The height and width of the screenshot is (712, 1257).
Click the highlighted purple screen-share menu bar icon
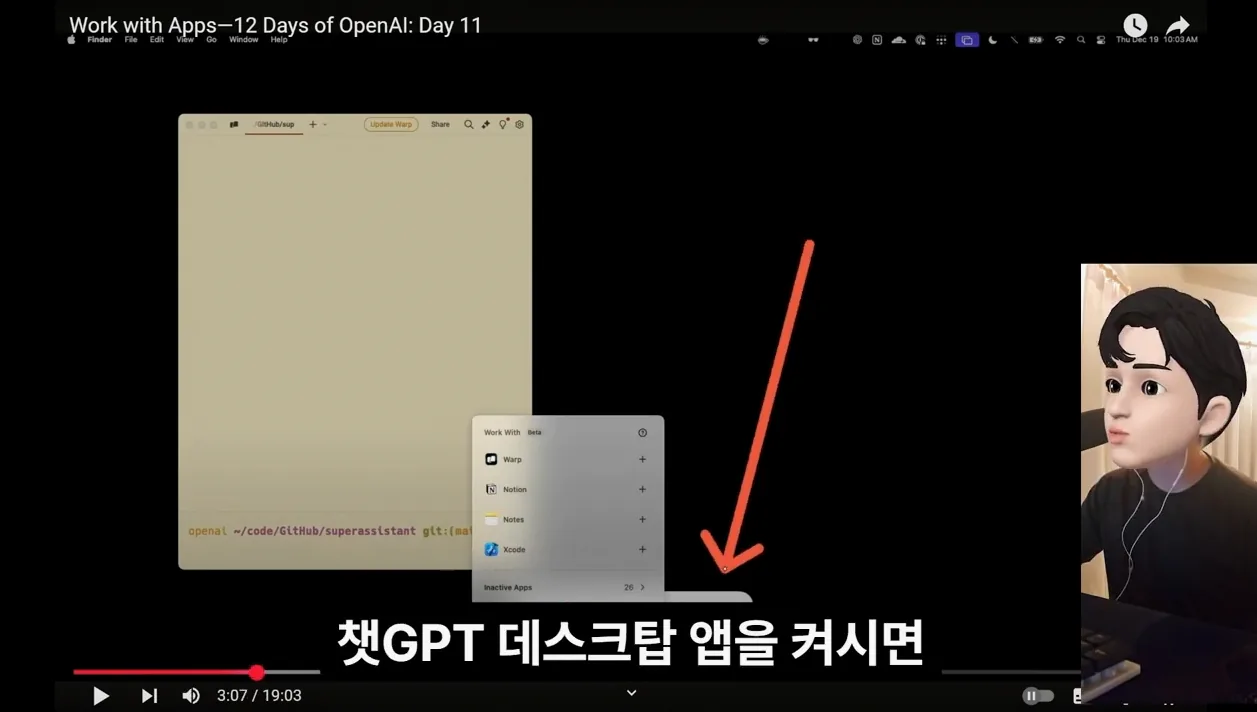(967, 40)
